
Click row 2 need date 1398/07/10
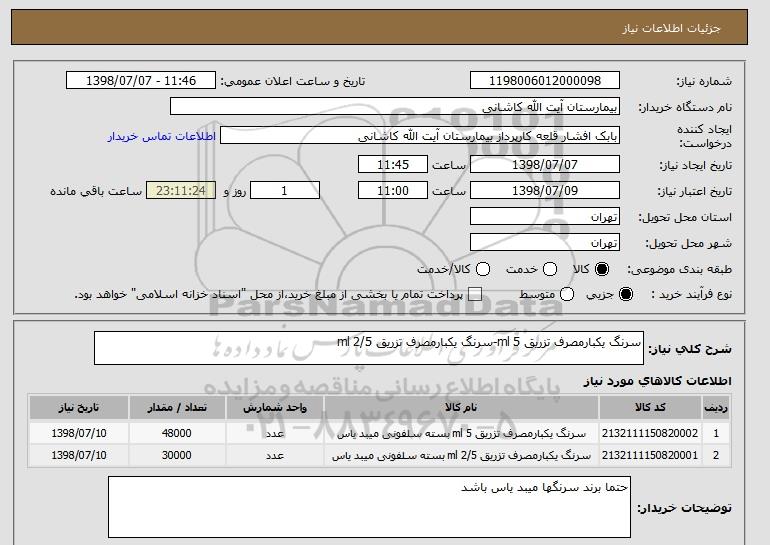coord(79,456)
